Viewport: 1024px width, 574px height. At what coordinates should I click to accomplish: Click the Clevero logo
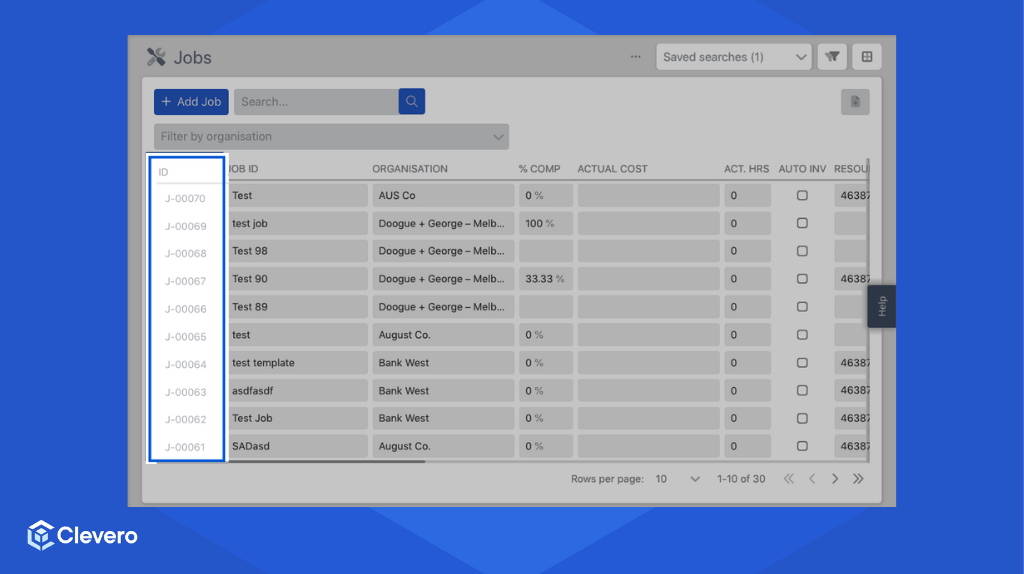(x=82, y=535)
